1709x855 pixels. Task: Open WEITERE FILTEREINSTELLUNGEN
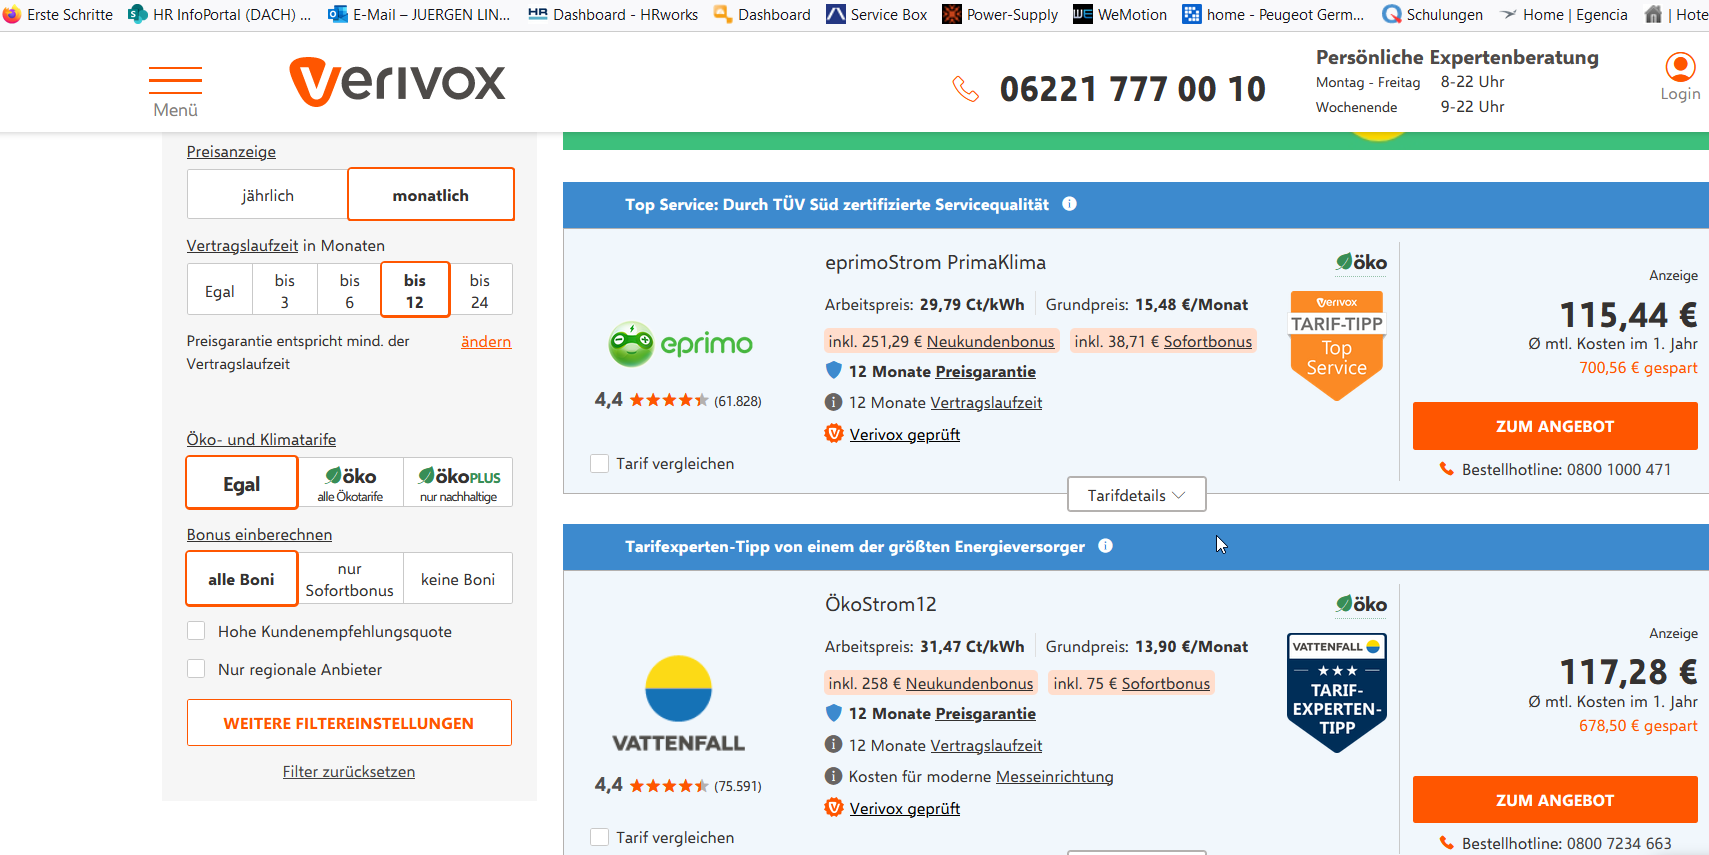pos(349,723)
